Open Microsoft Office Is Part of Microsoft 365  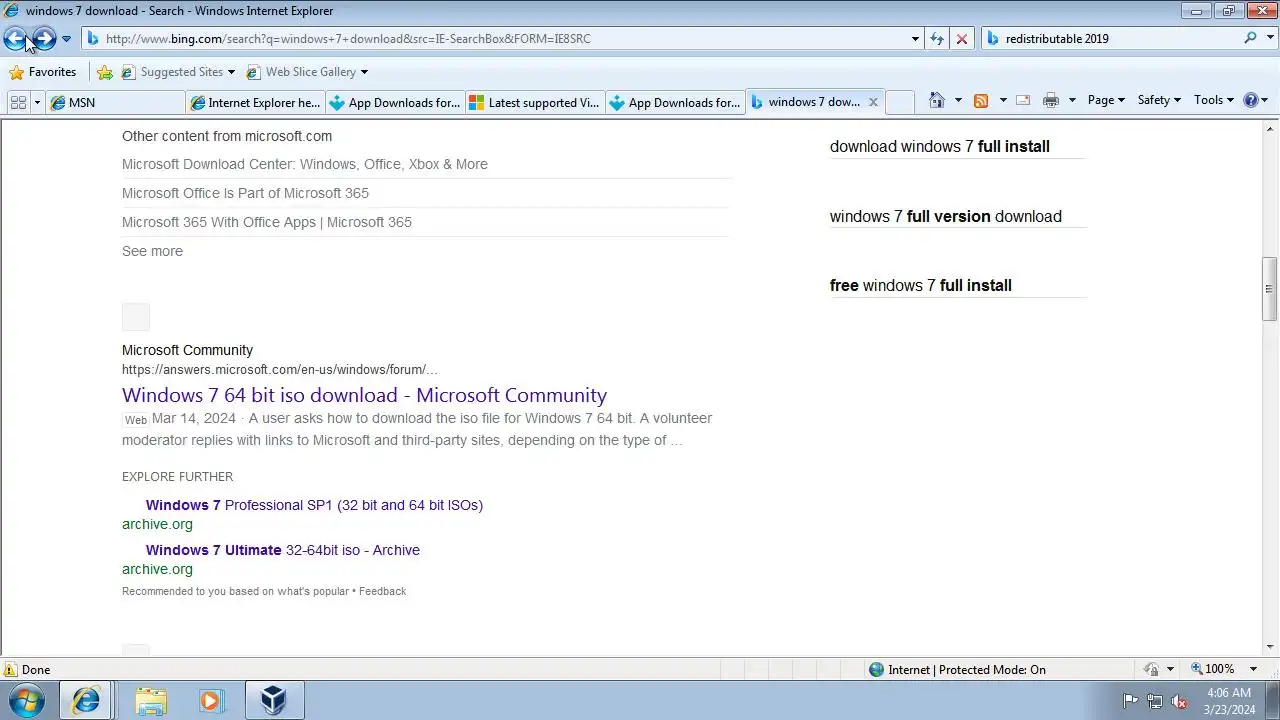pos(245,193)
